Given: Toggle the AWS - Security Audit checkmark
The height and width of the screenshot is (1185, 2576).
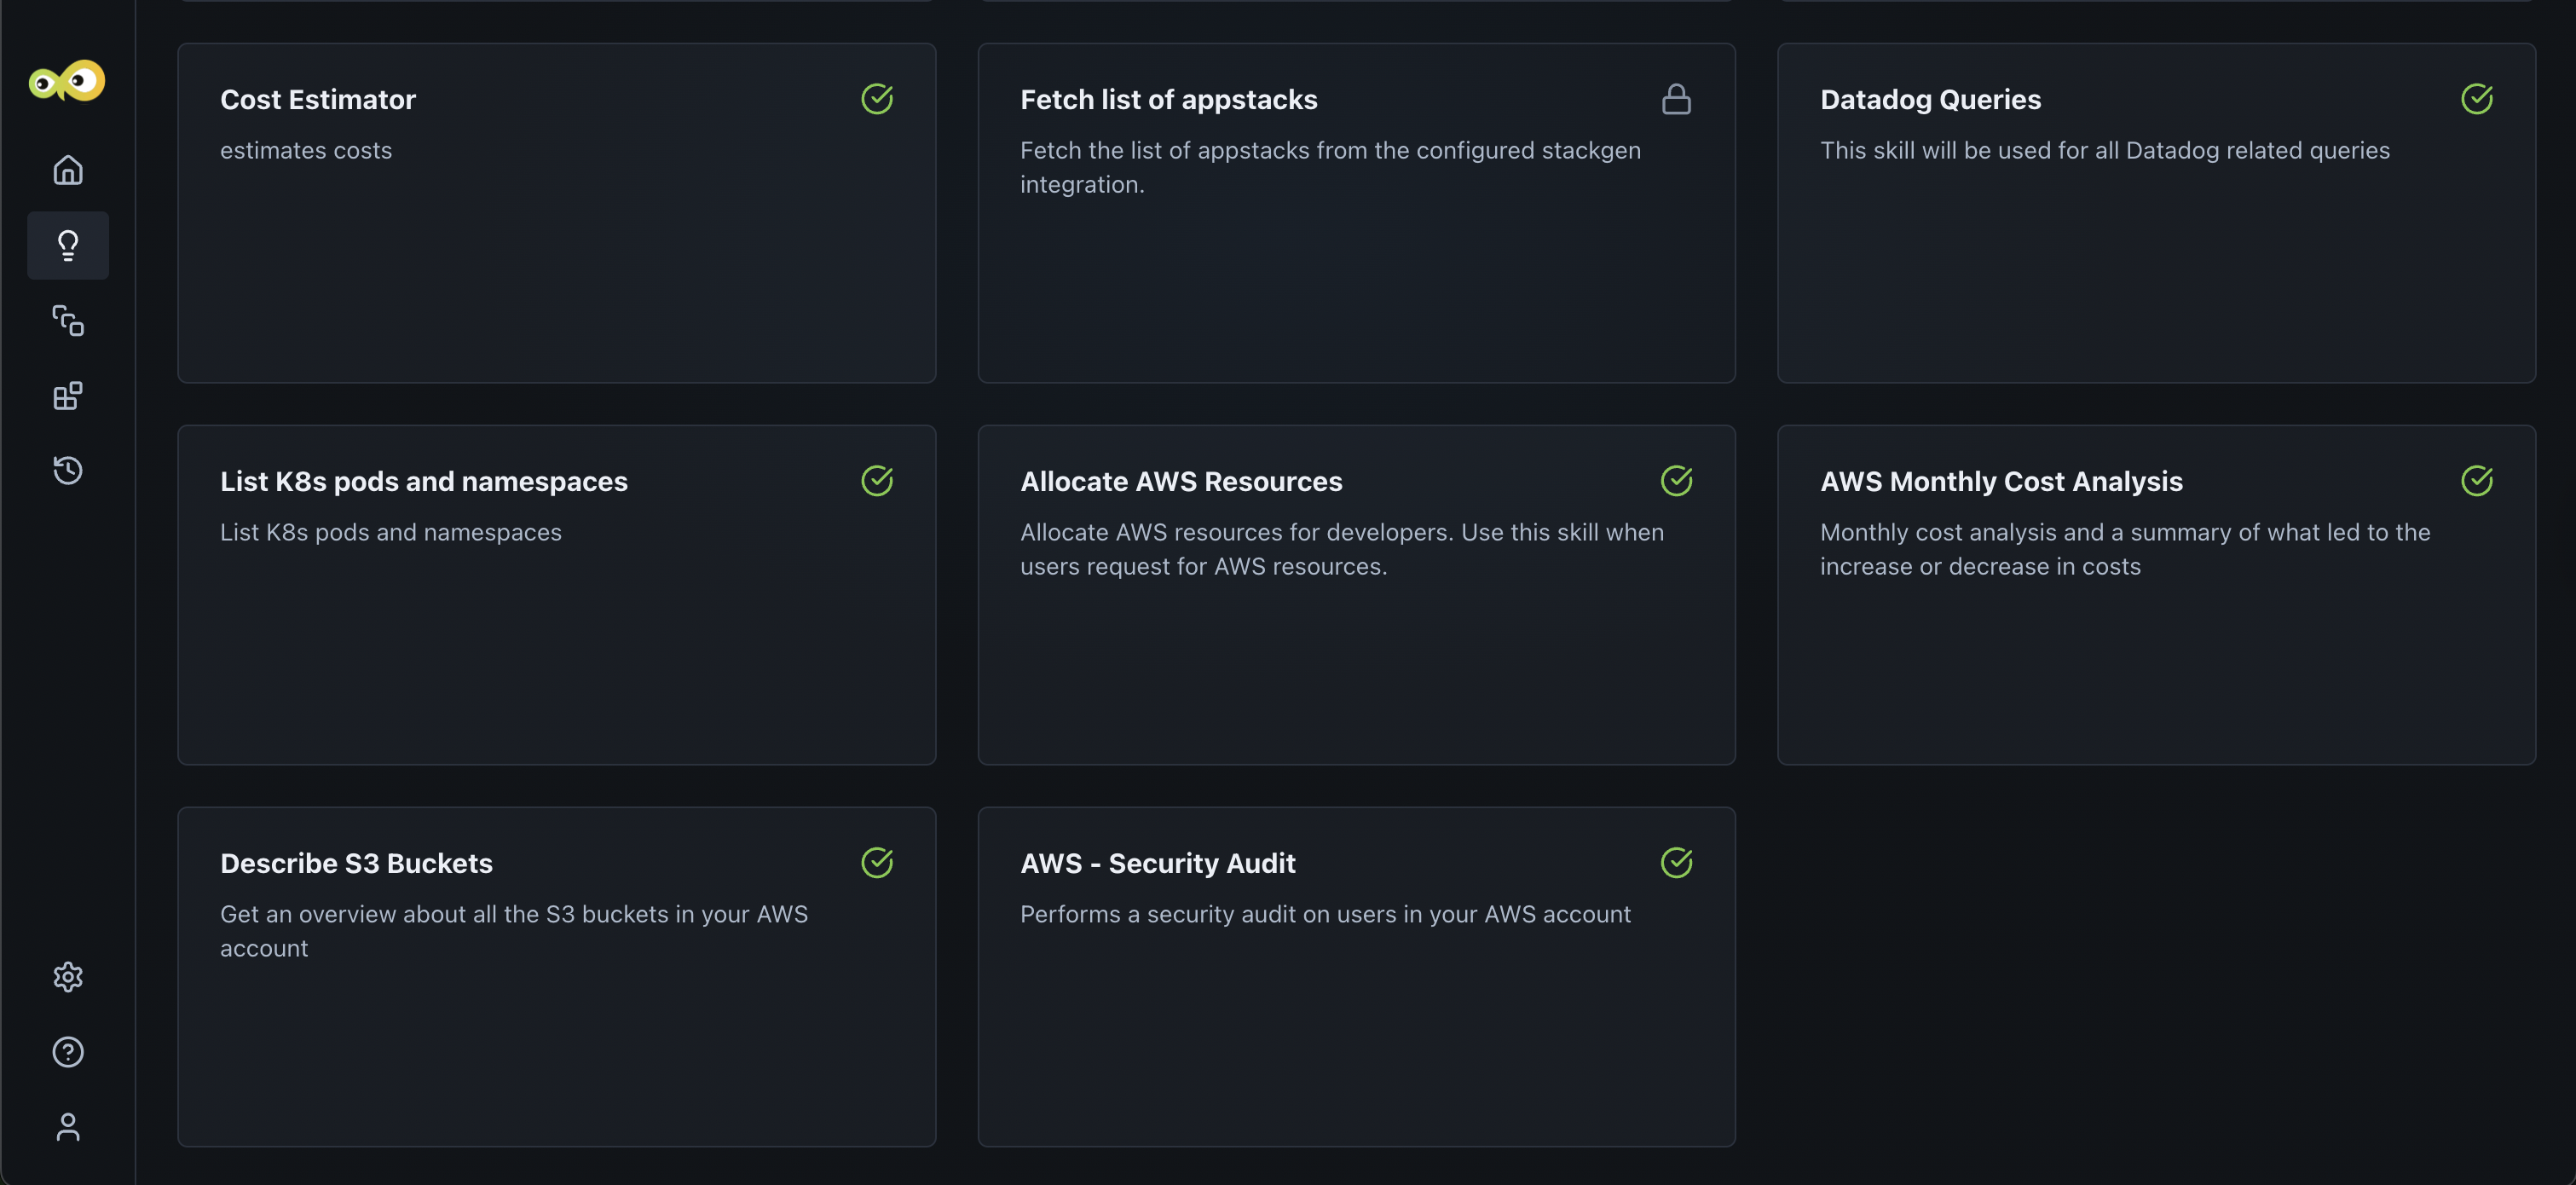Looking at the screenshot, I should [x=1676, y=863].
